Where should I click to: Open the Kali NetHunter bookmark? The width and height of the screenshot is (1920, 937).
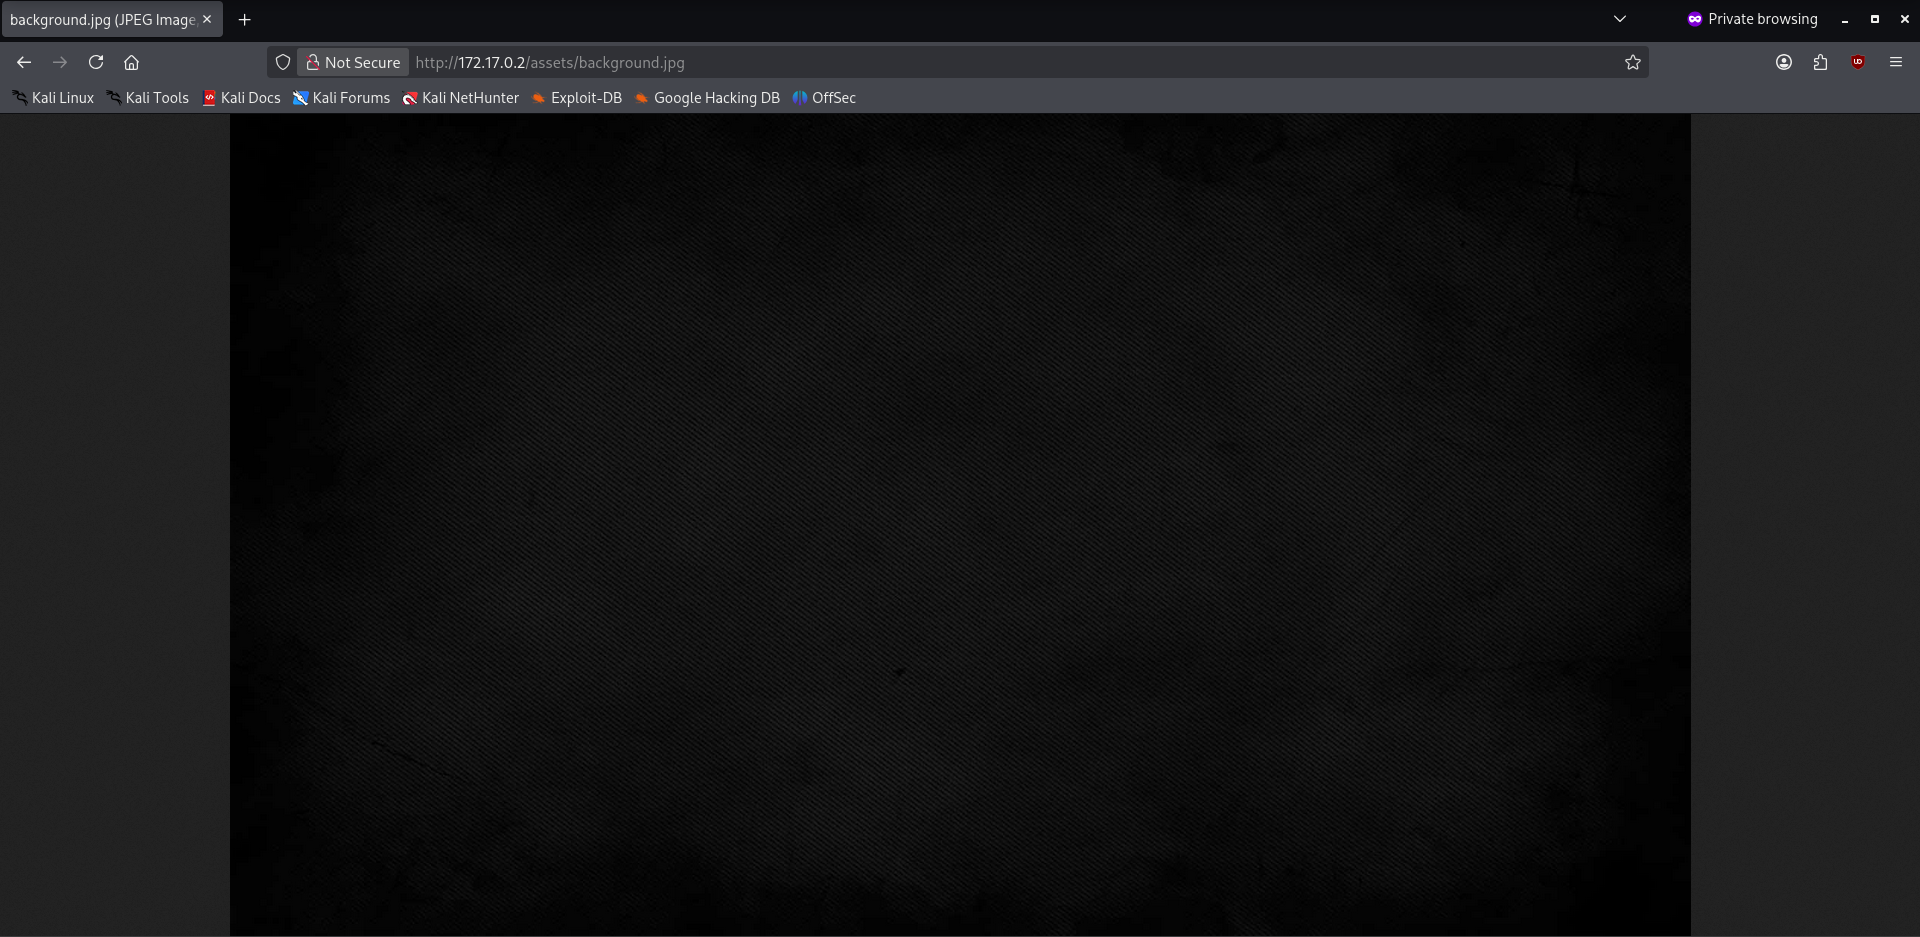coord(460,97)
